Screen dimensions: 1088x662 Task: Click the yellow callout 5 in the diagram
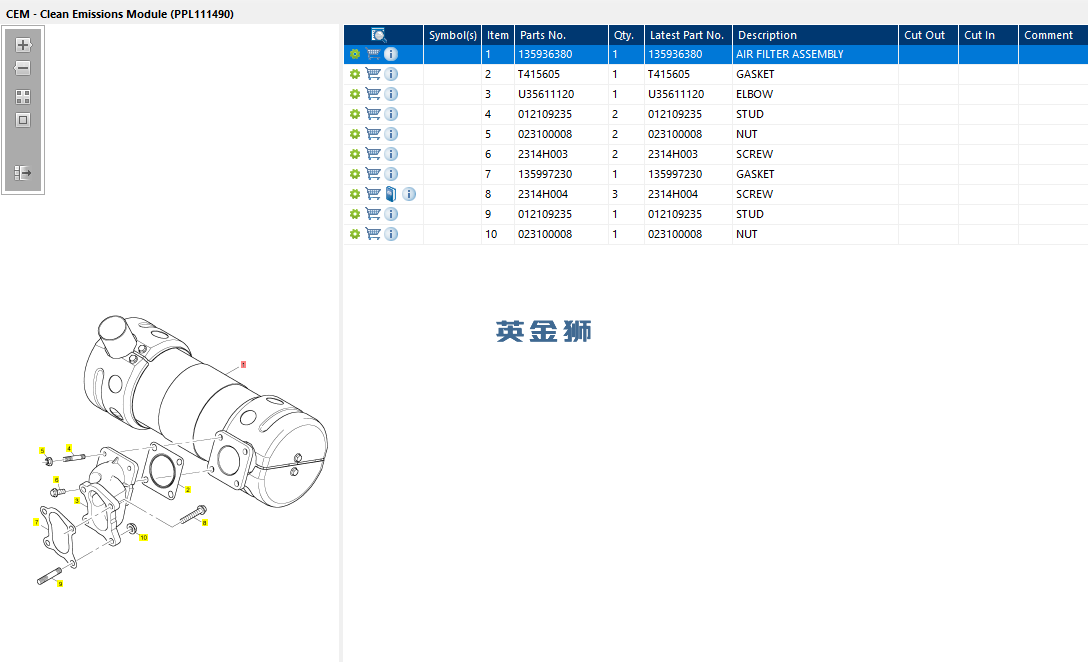(x=42, y=451)
